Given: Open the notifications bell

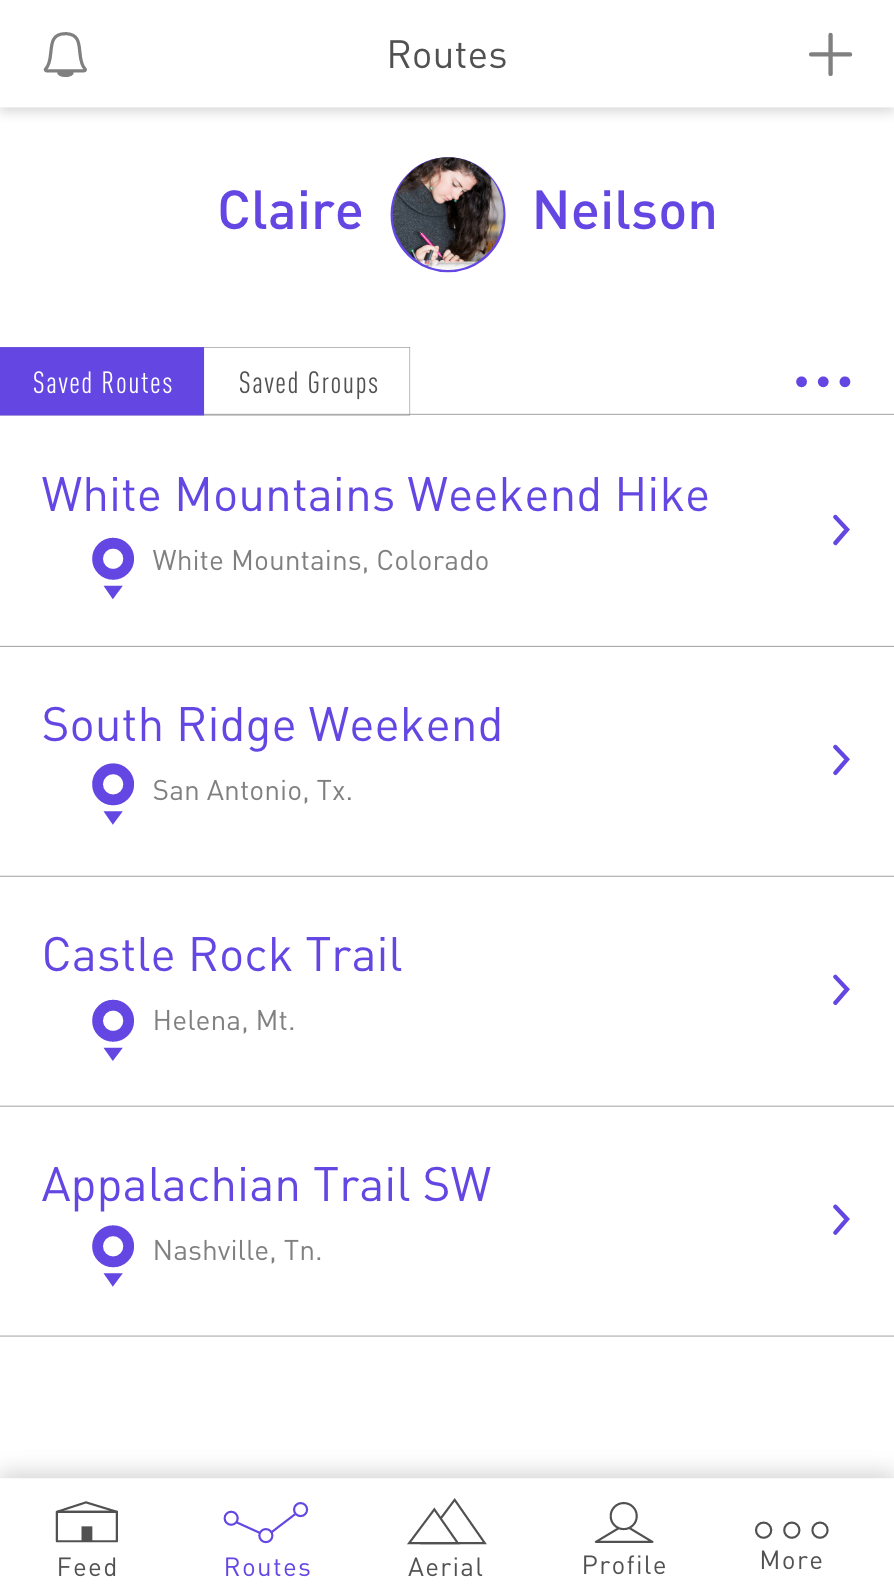Looking at the screenshot, I should pos(66,55).
